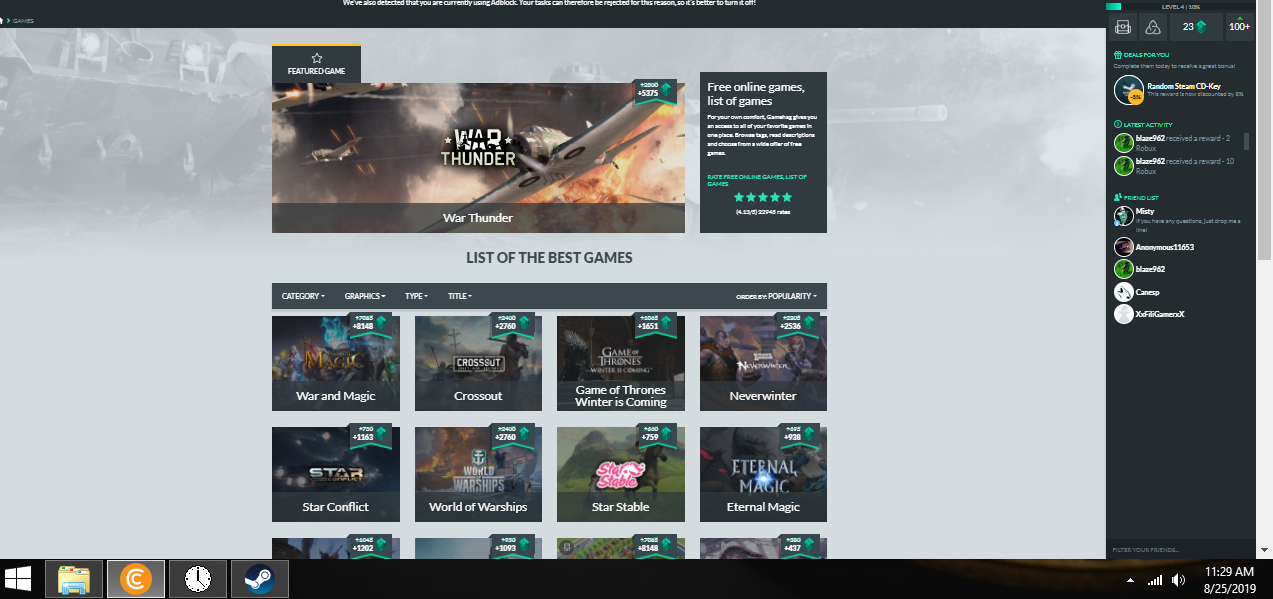1273x599 pixels.
Task: Click the Filter your friends input field
Action: coord(1181,550)
